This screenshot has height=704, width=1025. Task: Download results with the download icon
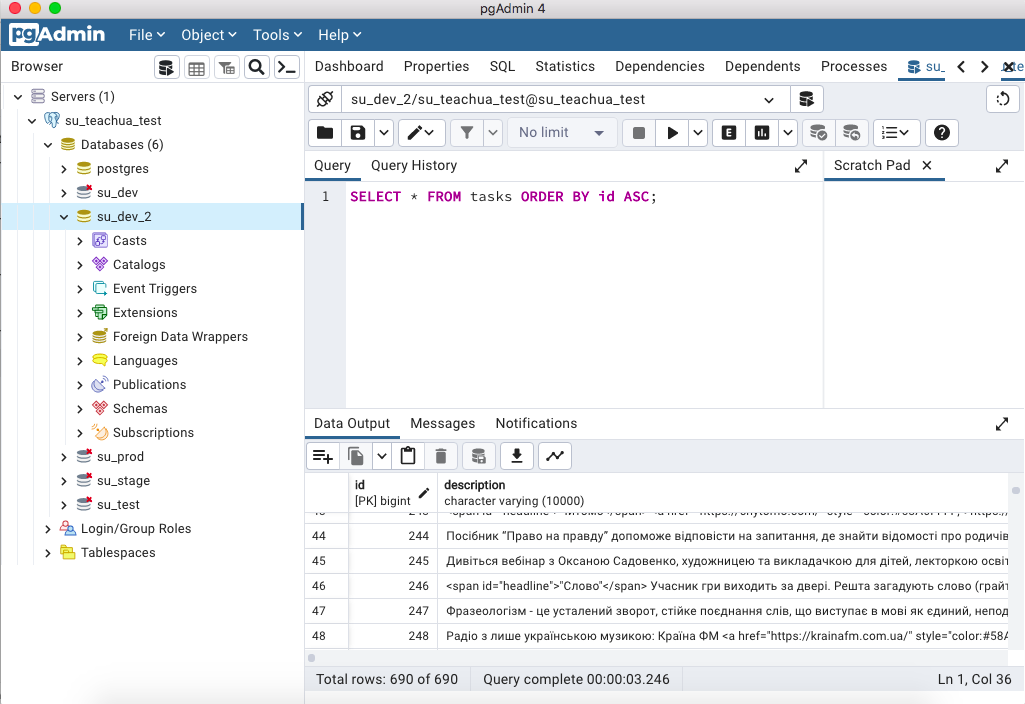coord(516,456)
